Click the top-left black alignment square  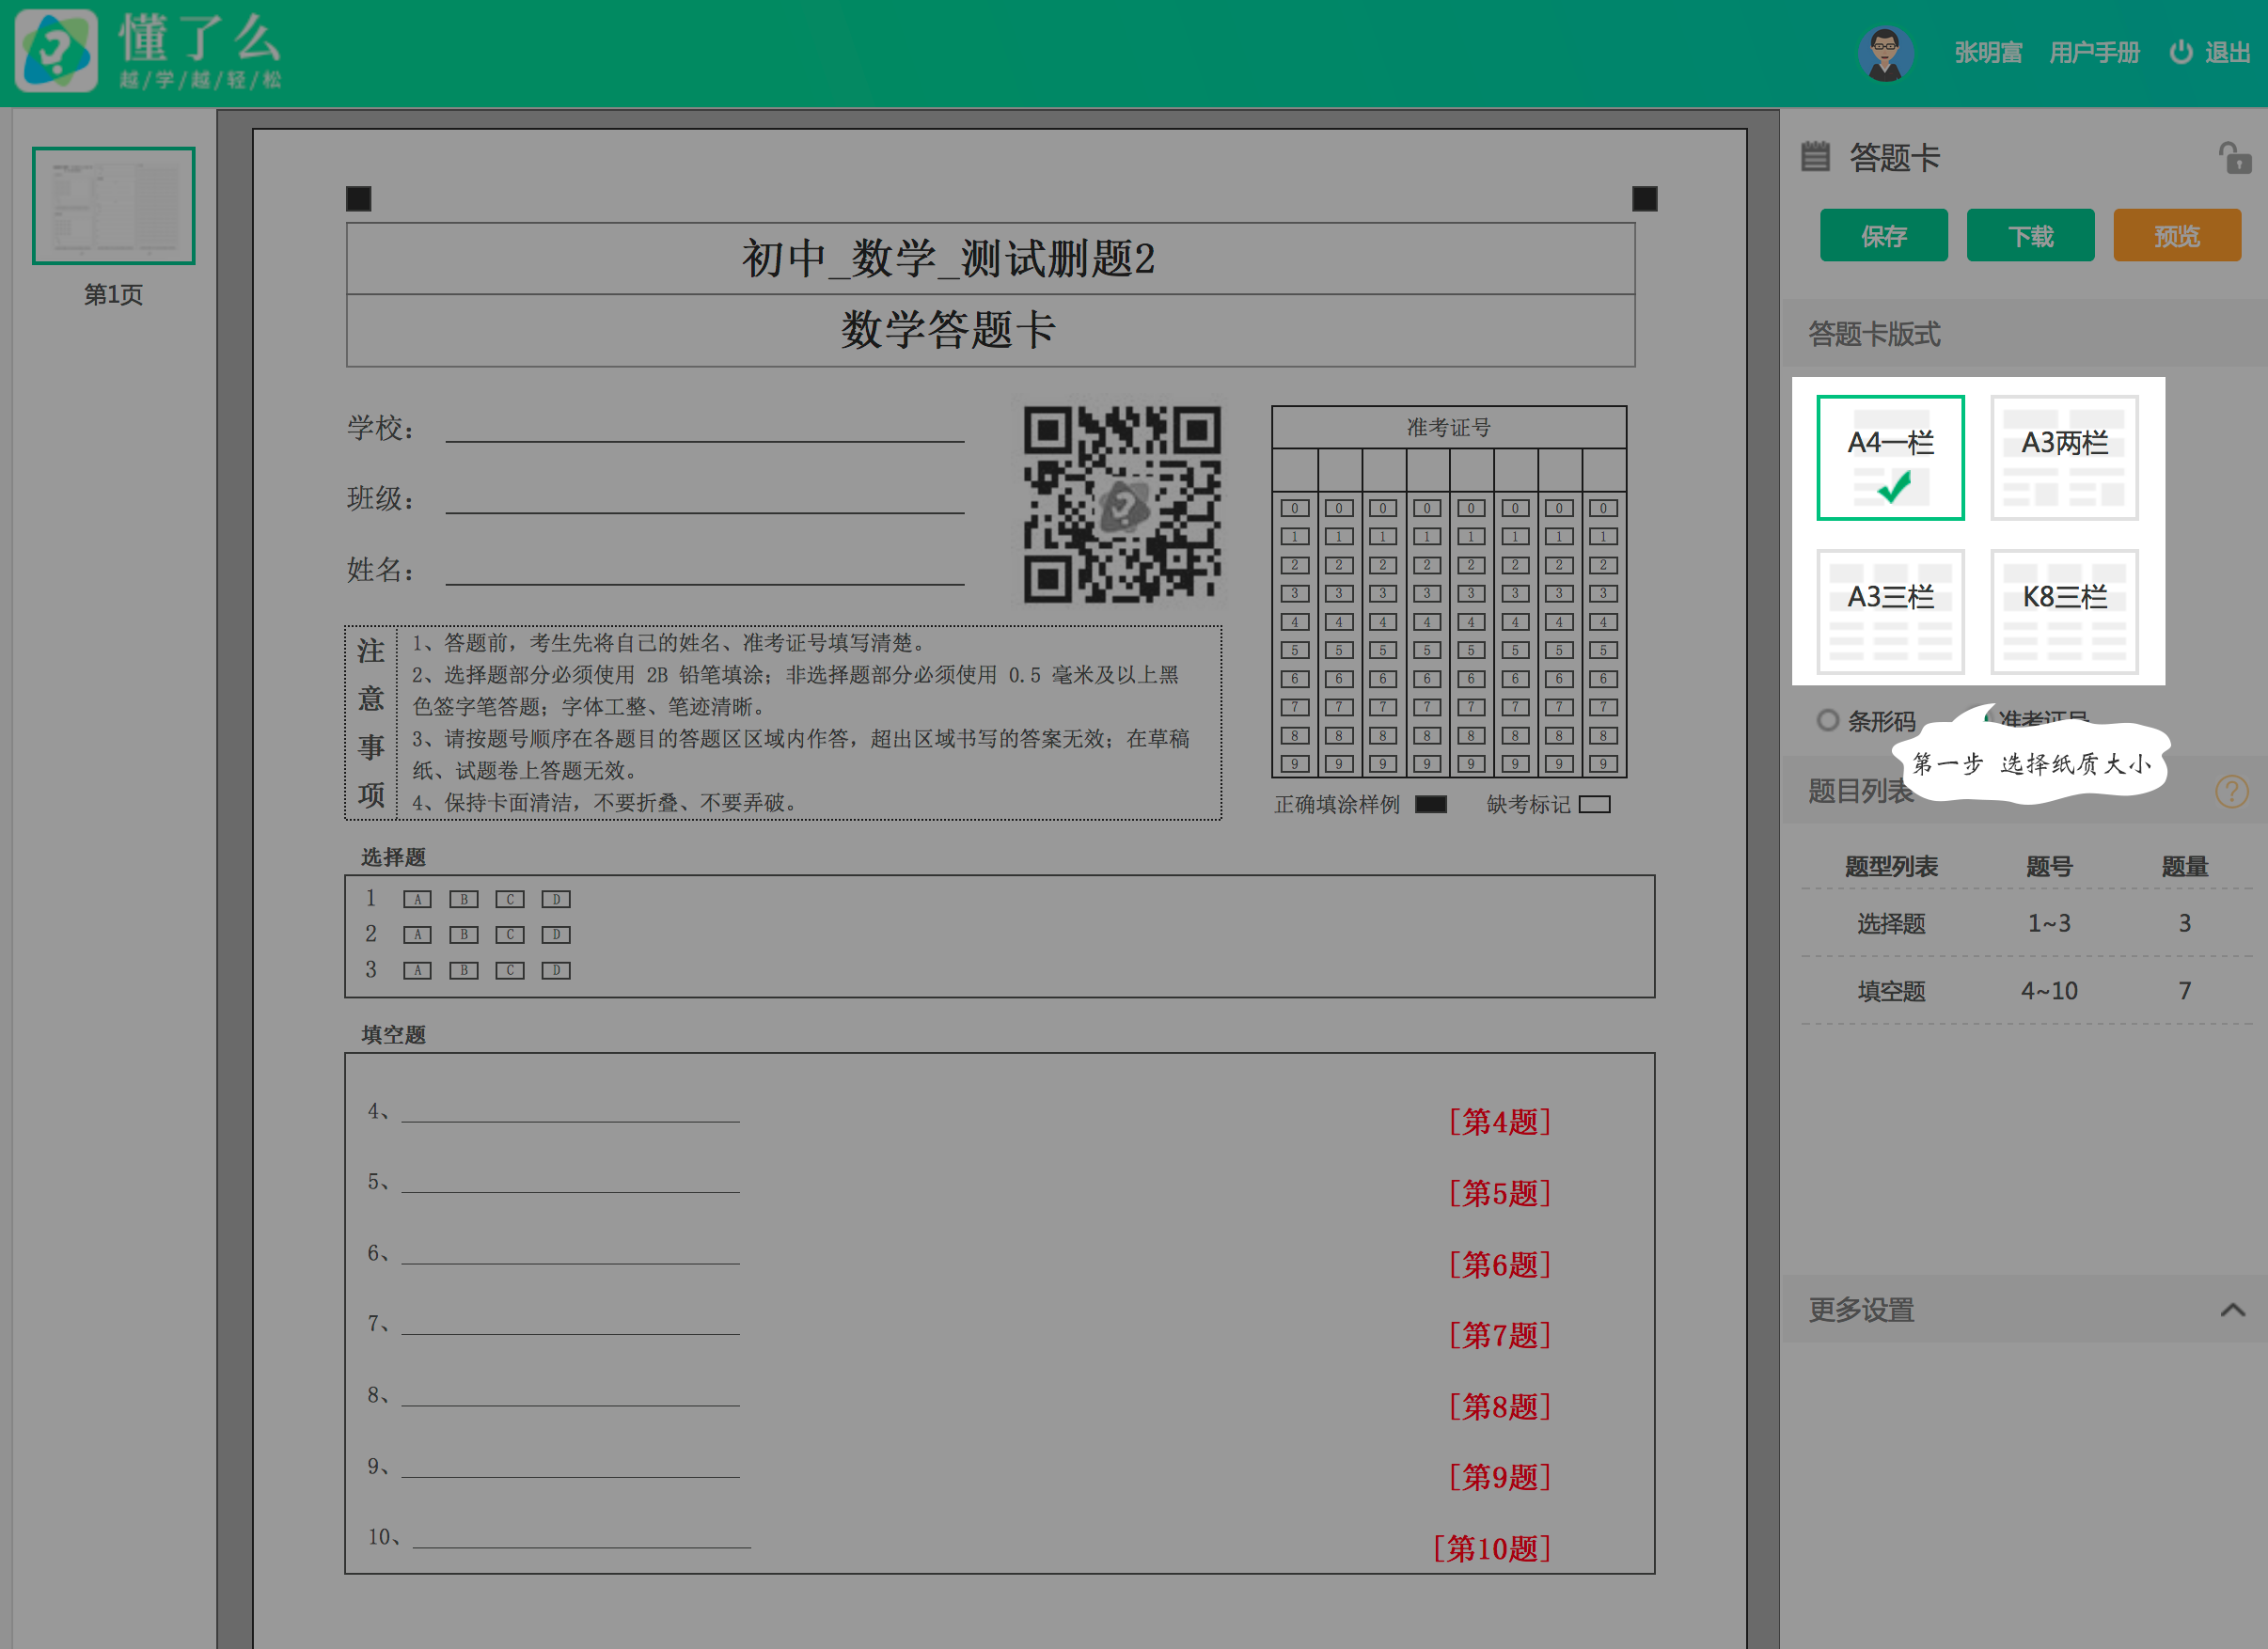tap(358, 199)
